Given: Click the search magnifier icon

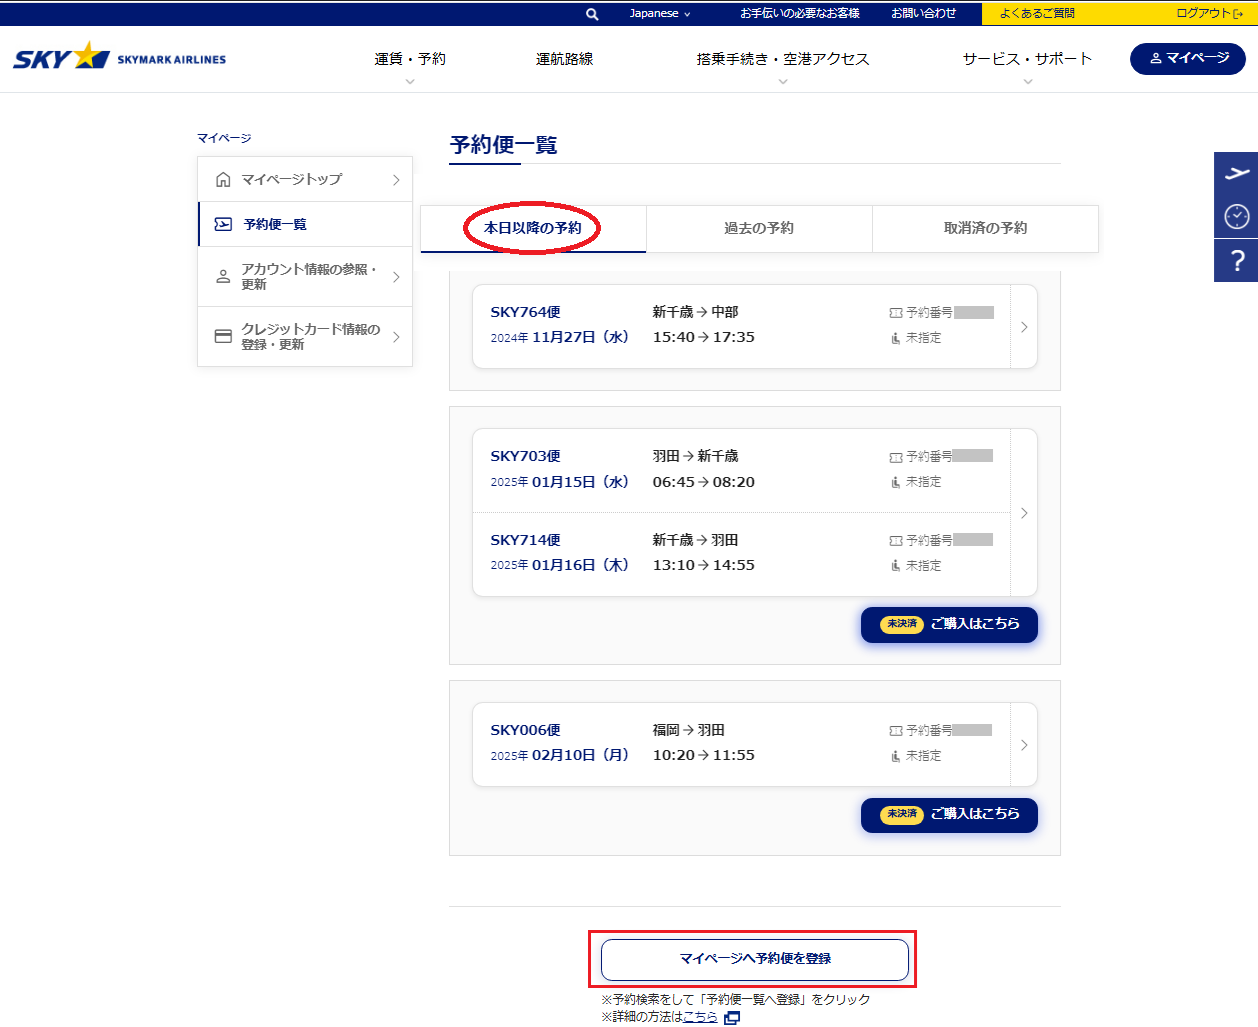Looking at the screenshot, I should point(592,14).
